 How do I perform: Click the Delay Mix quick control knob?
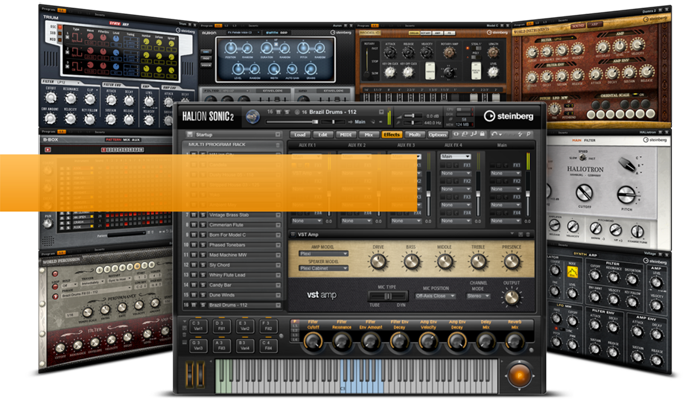[x=485, y=341]
